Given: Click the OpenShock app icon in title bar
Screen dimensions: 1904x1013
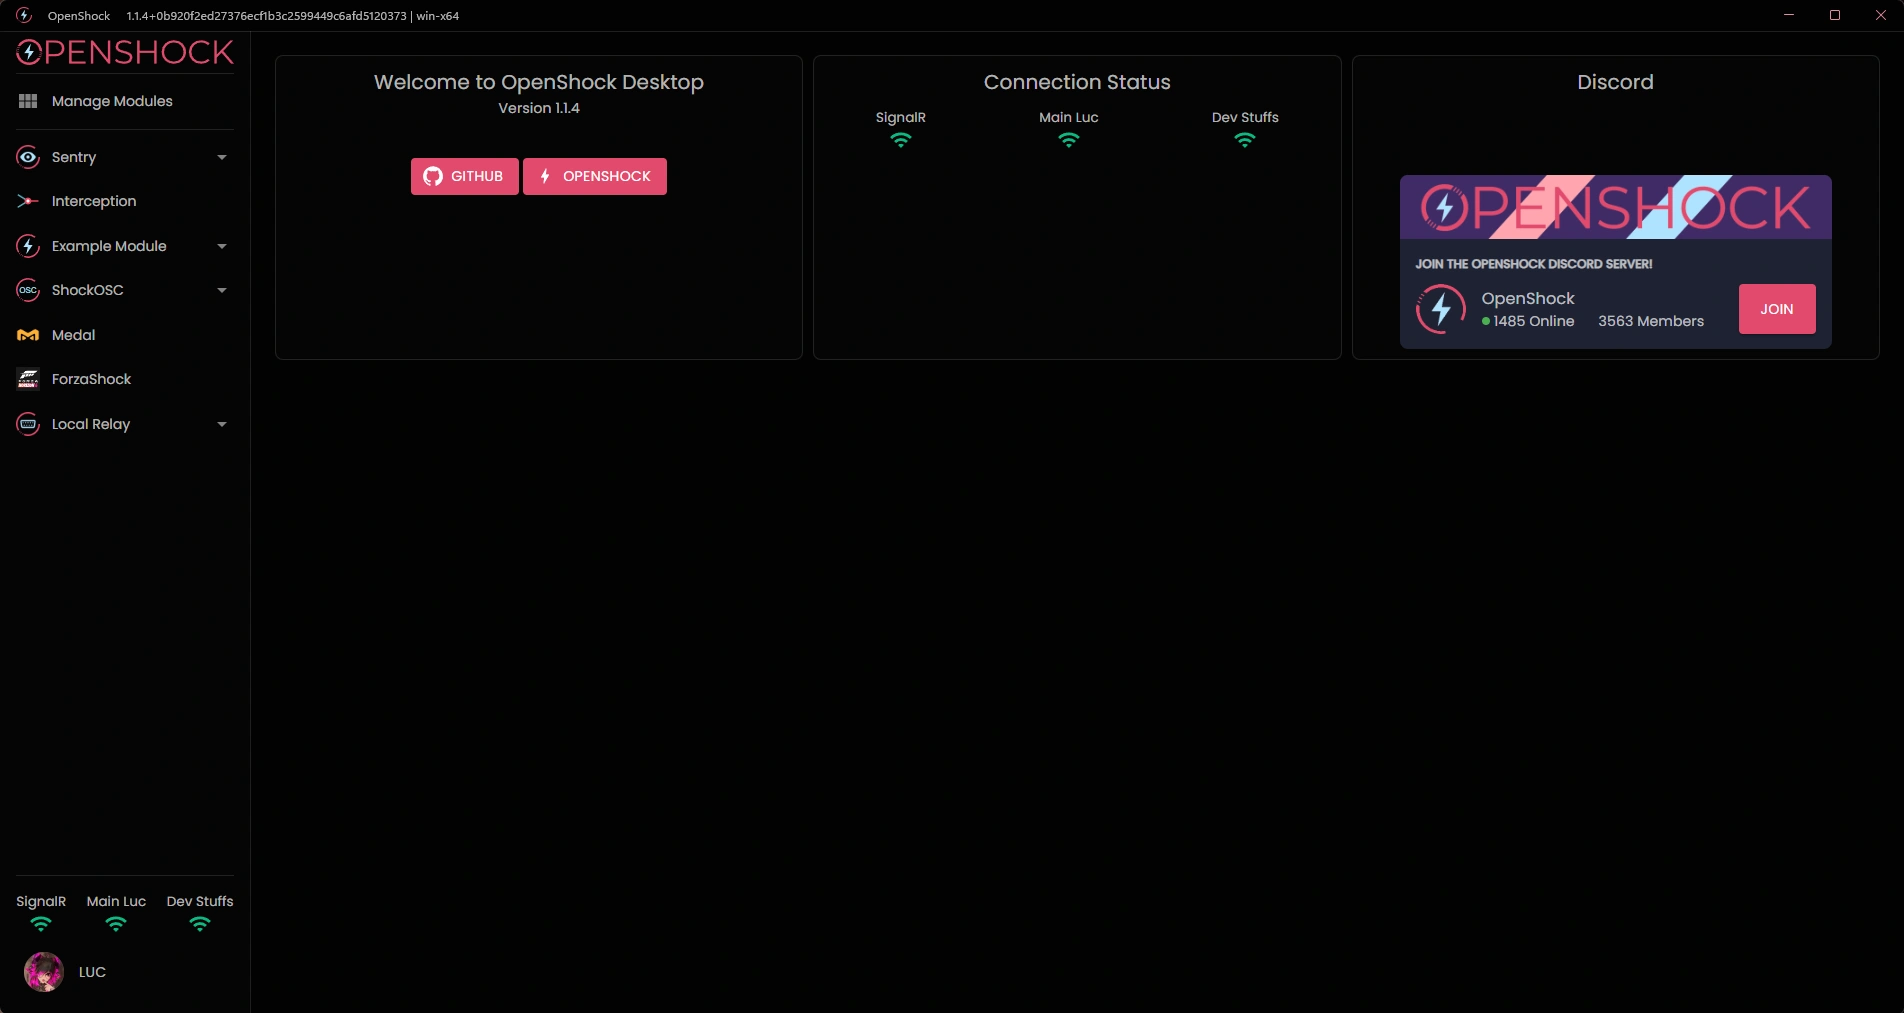Looking at the screenshot, I should (24, 15).
